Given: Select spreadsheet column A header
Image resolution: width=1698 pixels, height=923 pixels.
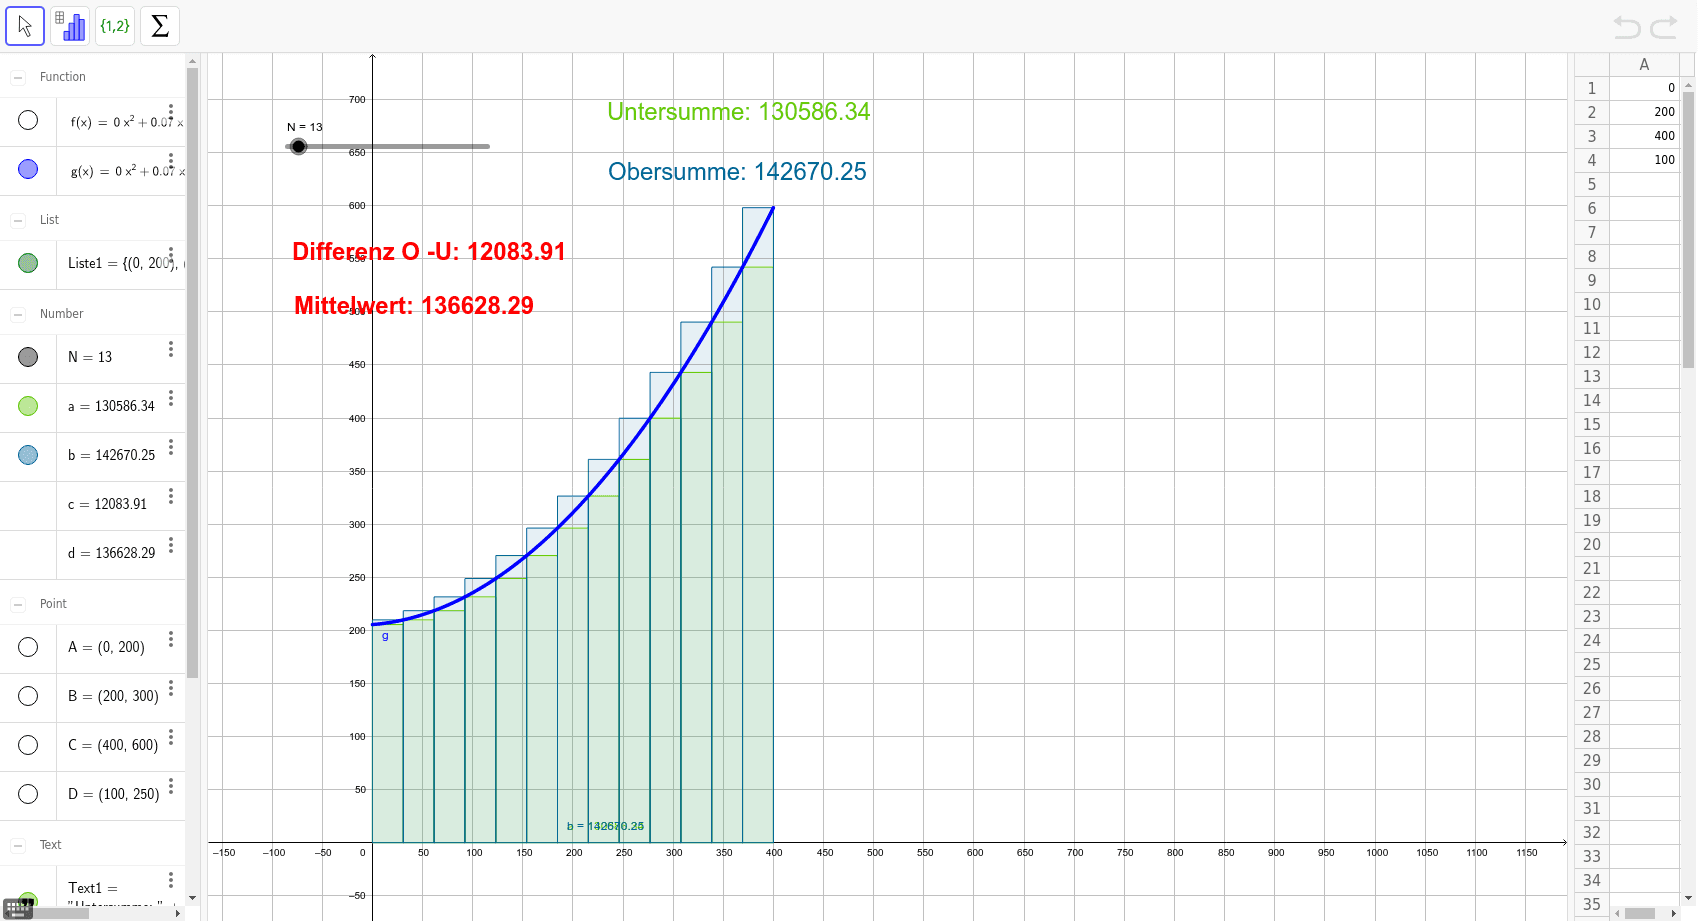Looking at the screenshot, I should pos(1644,64).
